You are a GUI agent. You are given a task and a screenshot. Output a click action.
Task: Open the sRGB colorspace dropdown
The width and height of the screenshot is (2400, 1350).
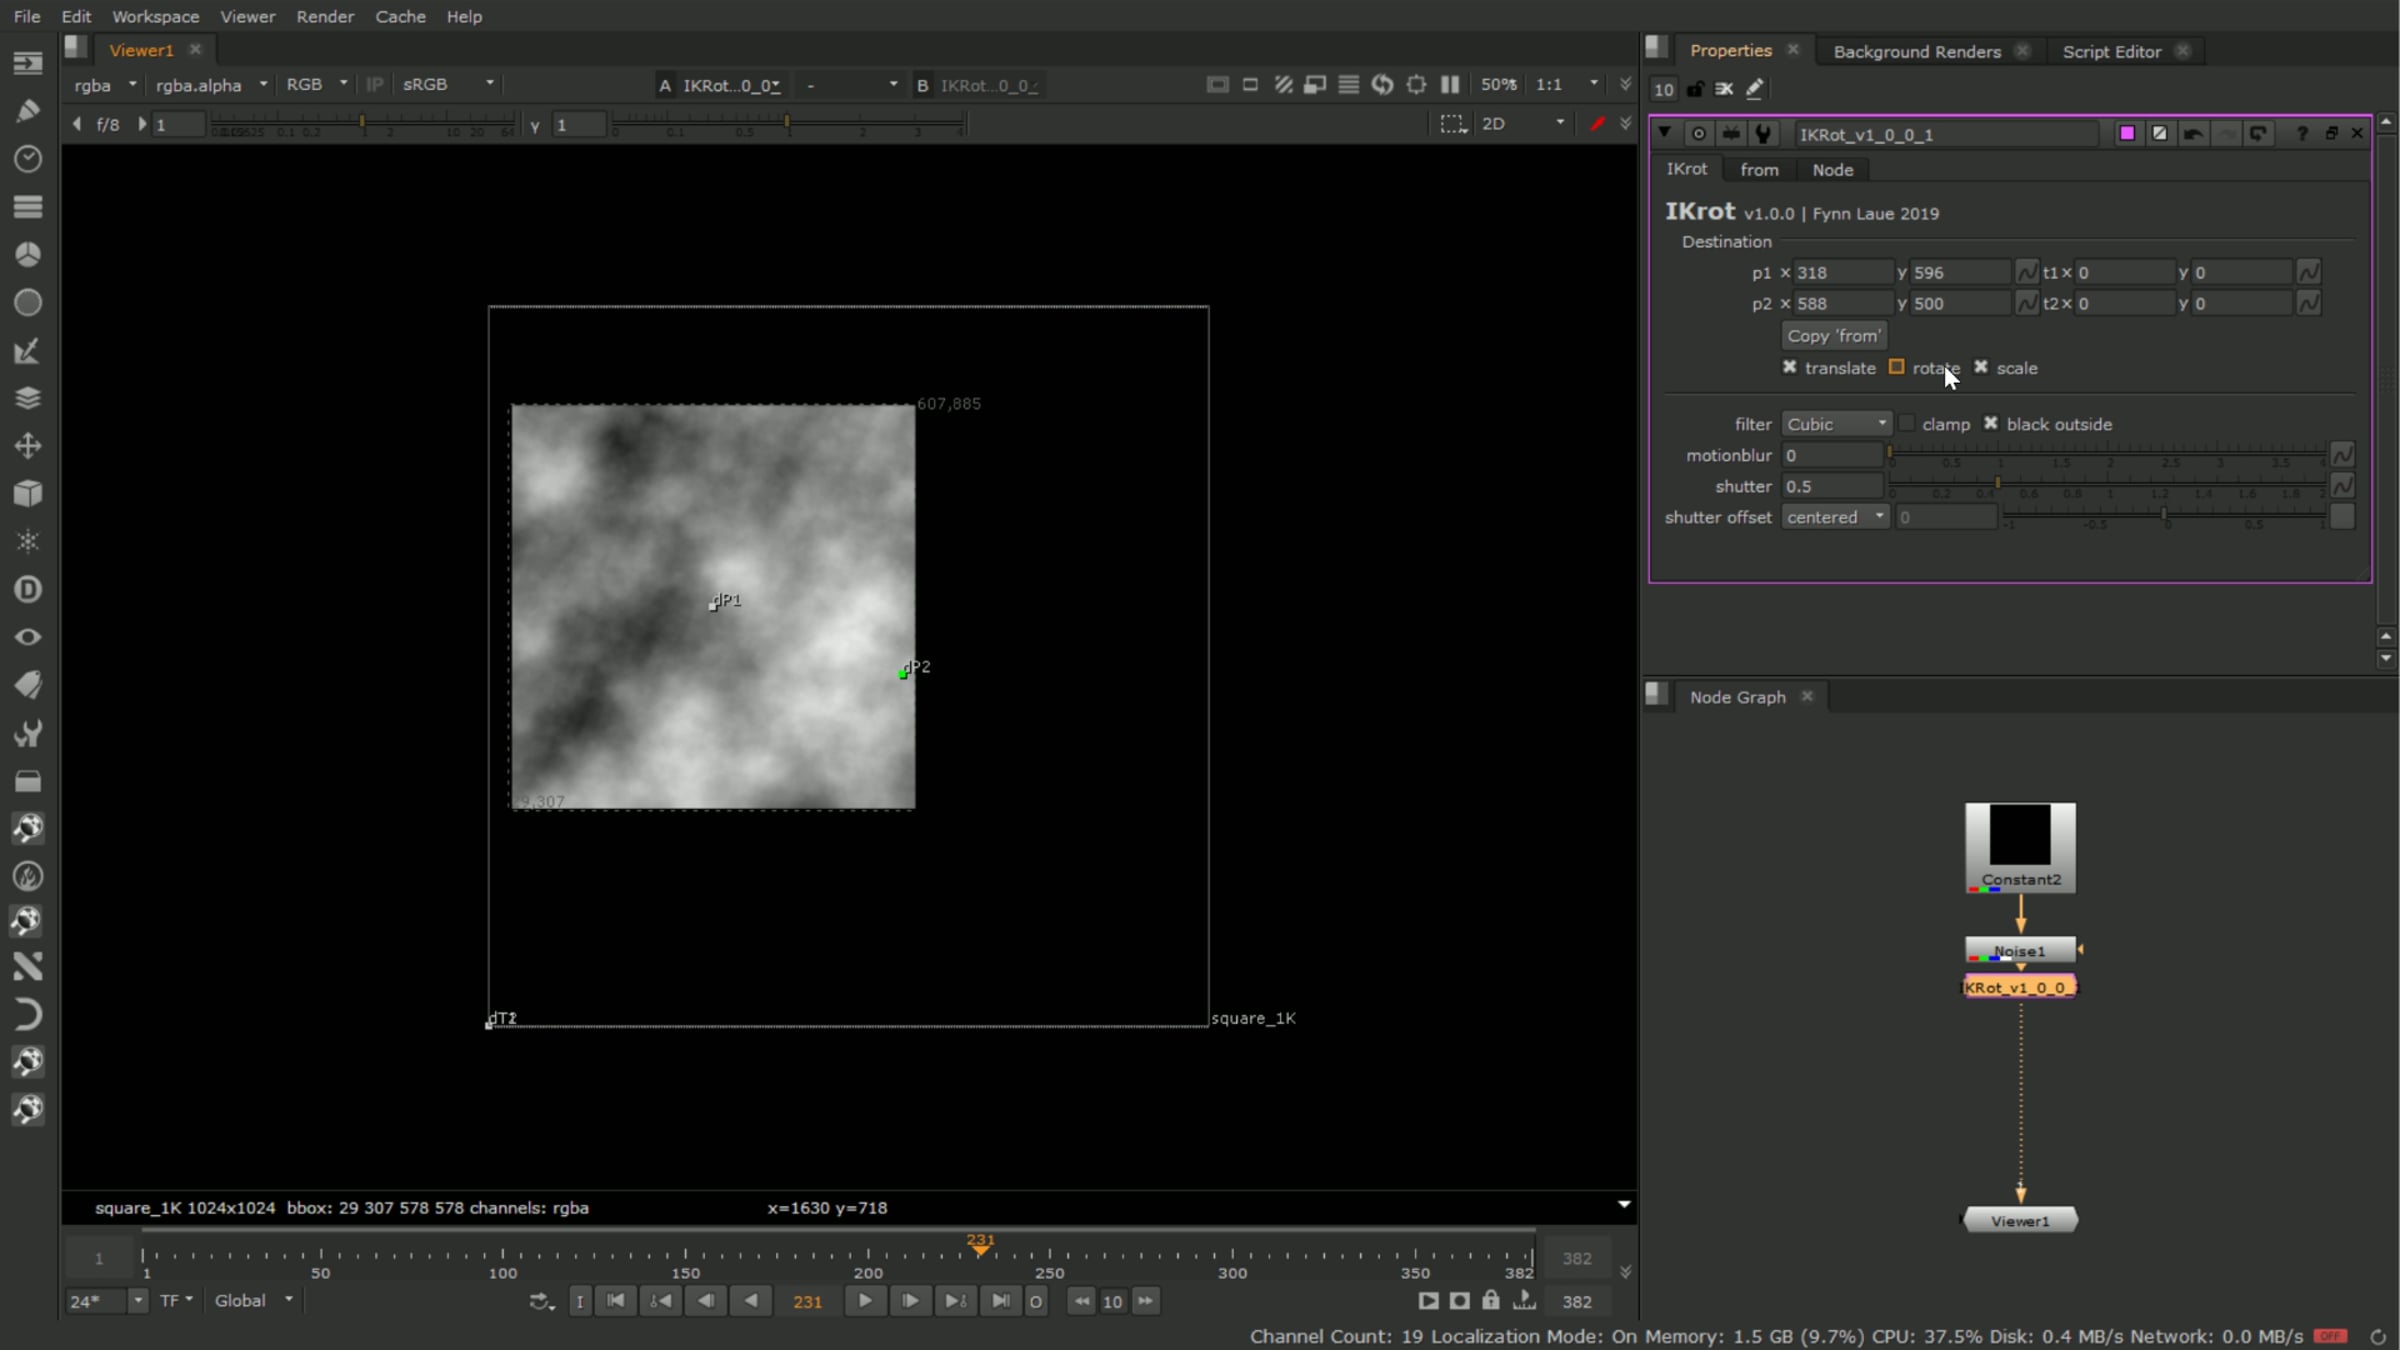(448, 85)
